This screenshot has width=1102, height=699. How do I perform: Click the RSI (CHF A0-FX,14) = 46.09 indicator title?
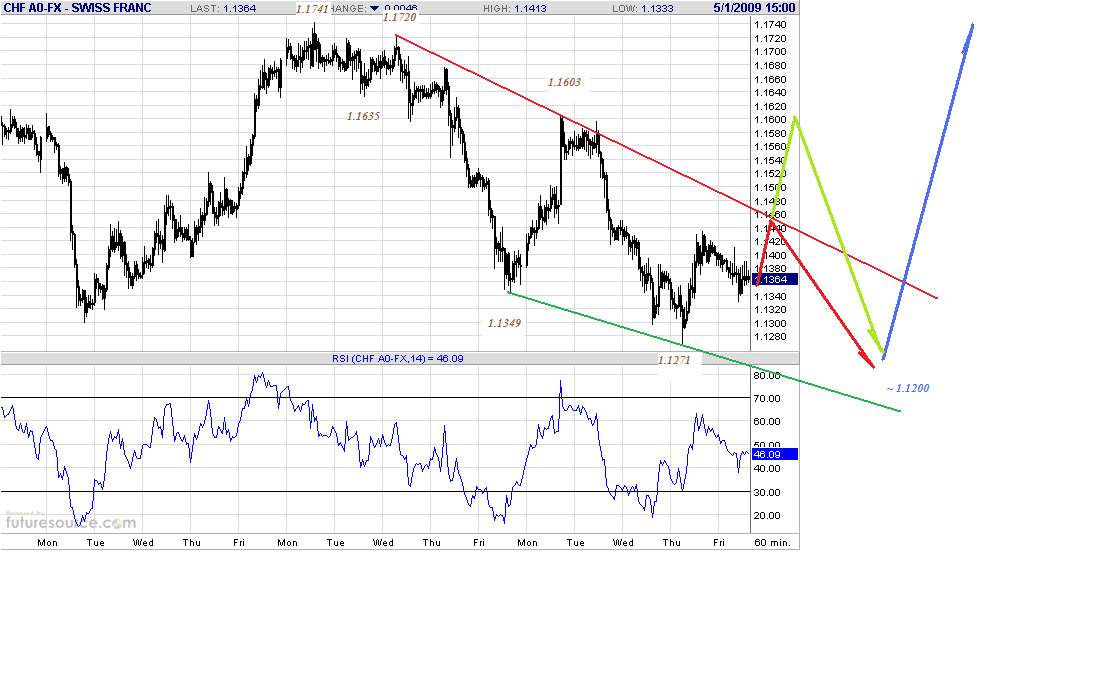click(398, 359)
